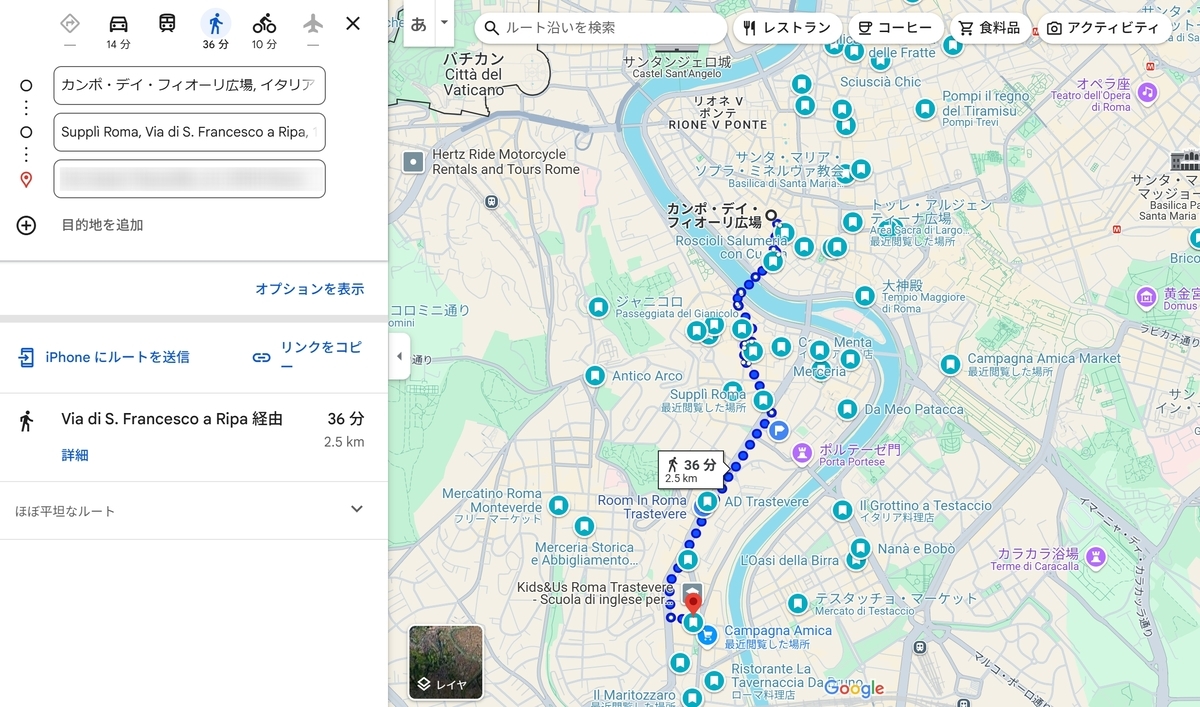Click the あ input language button
This screenshot has width=1200, height=707.
418,25
